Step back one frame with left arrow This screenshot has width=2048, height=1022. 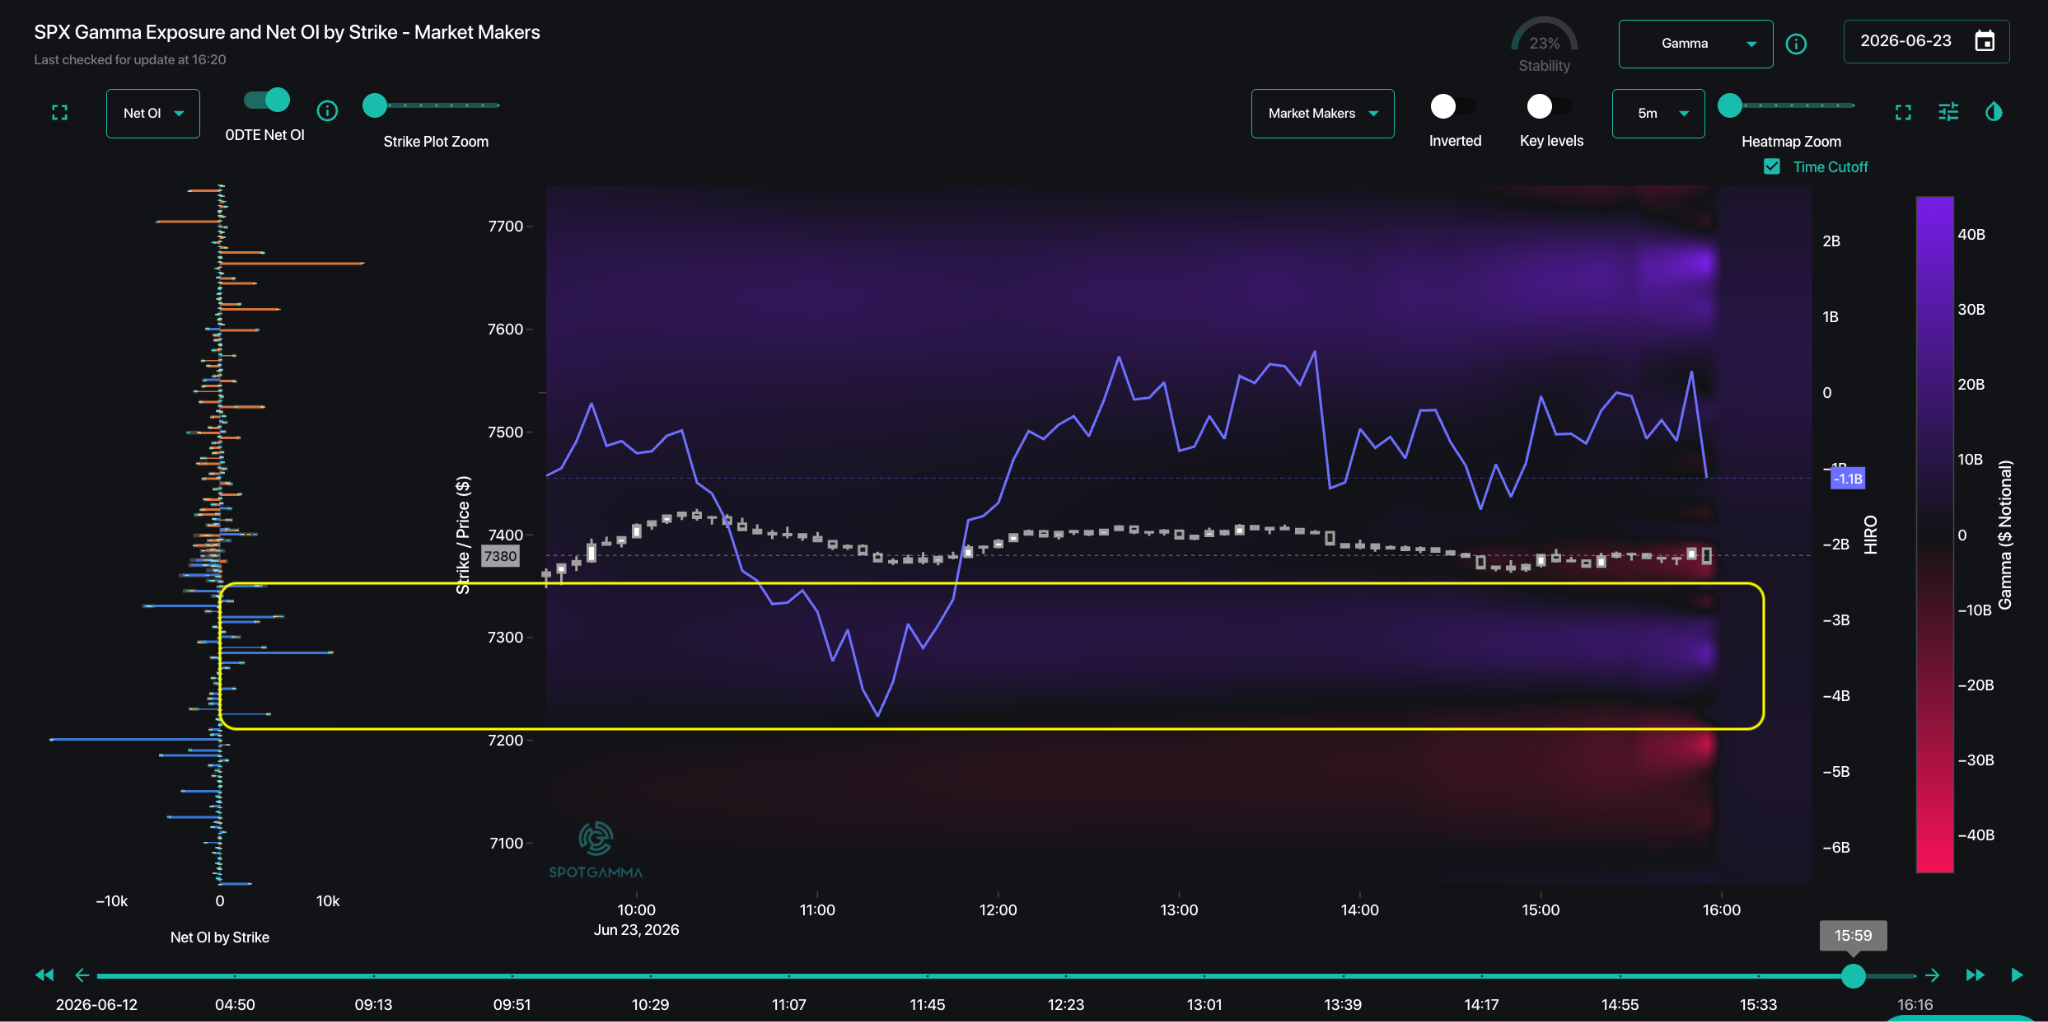pos(82,975)
